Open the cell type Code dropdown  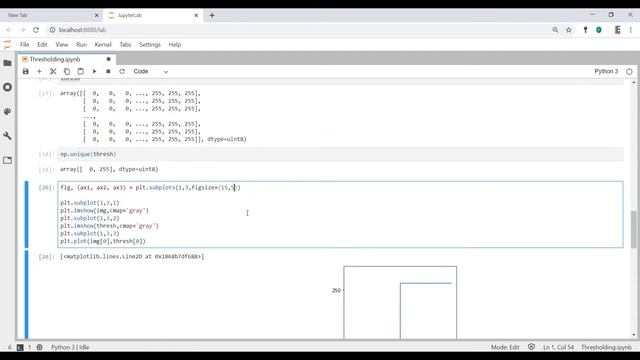click(151, 71)
